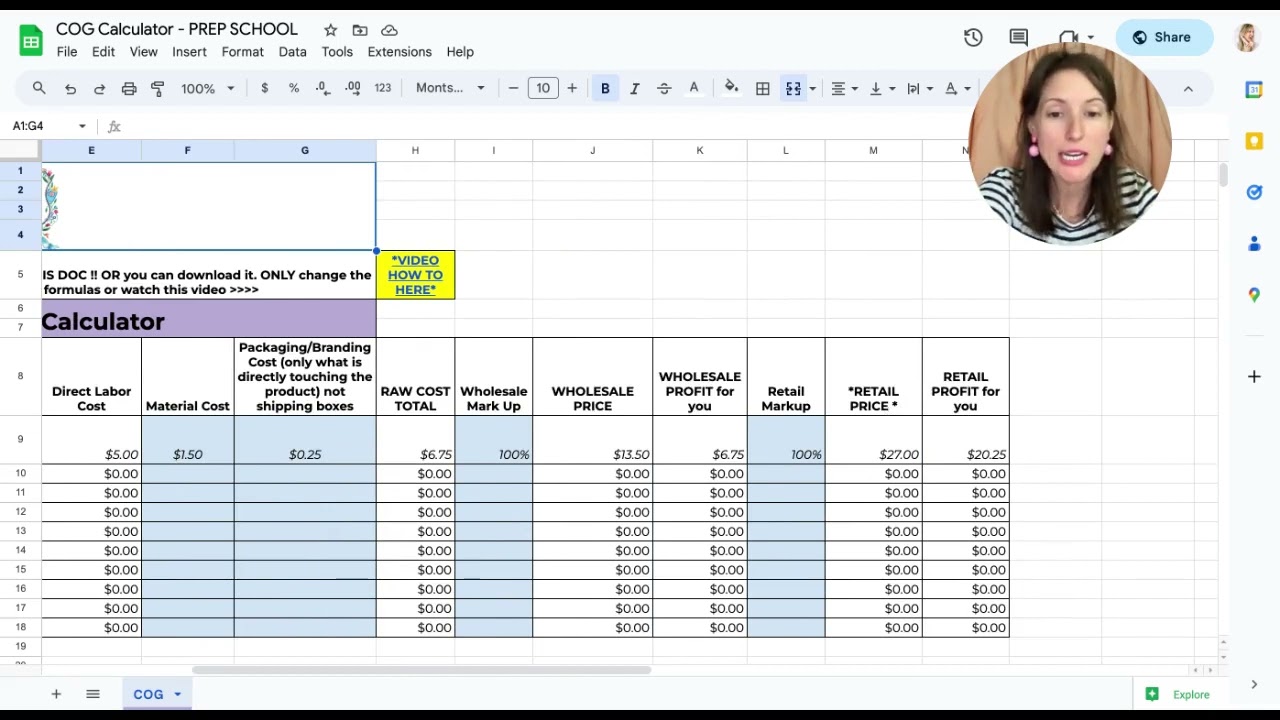Open the zoom 100% dropdown
Screen dimensions: 1280x720
tap(207, 88)
